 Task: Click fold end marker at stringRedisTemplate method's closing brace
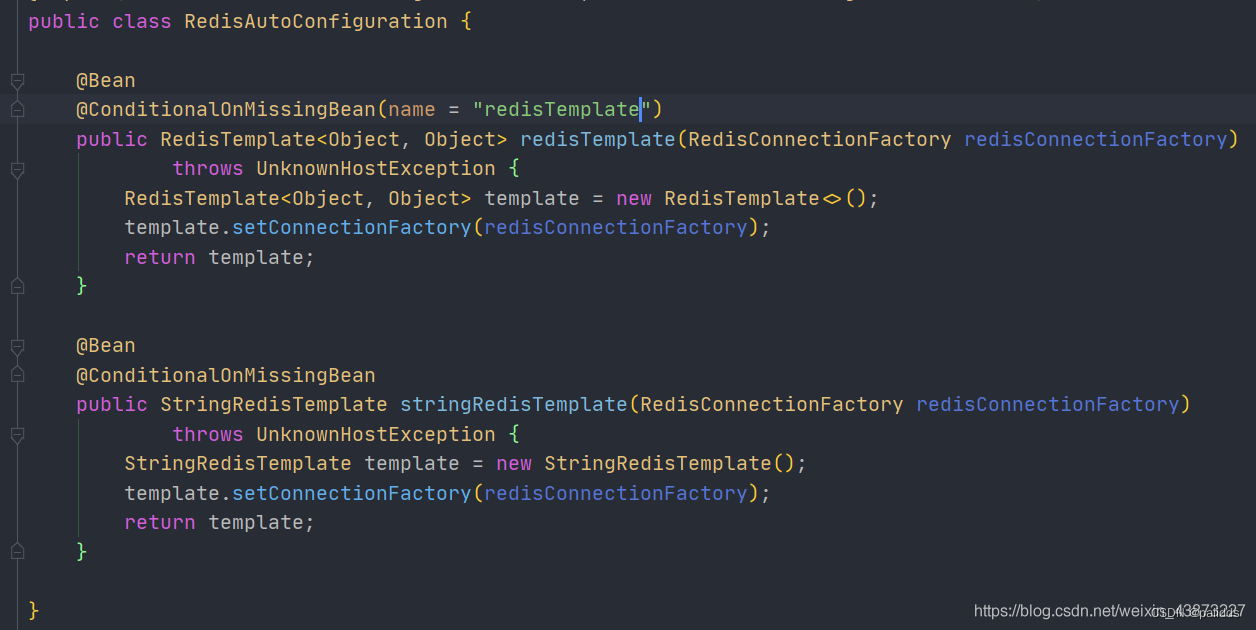[x=17, y=551]
